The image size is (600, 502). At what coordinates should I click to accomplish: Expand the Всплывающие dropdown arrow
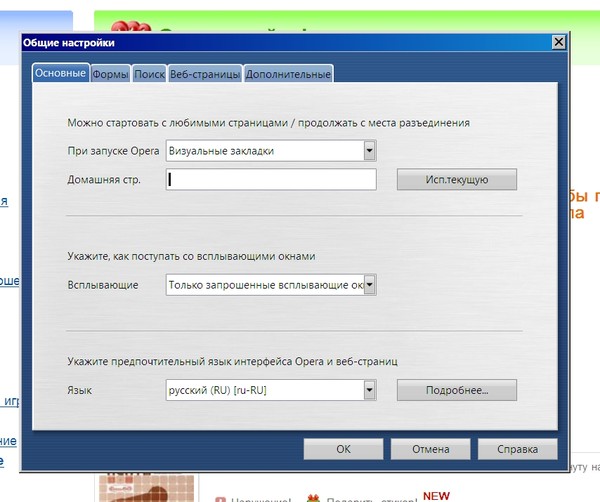[x=369, y=285]
